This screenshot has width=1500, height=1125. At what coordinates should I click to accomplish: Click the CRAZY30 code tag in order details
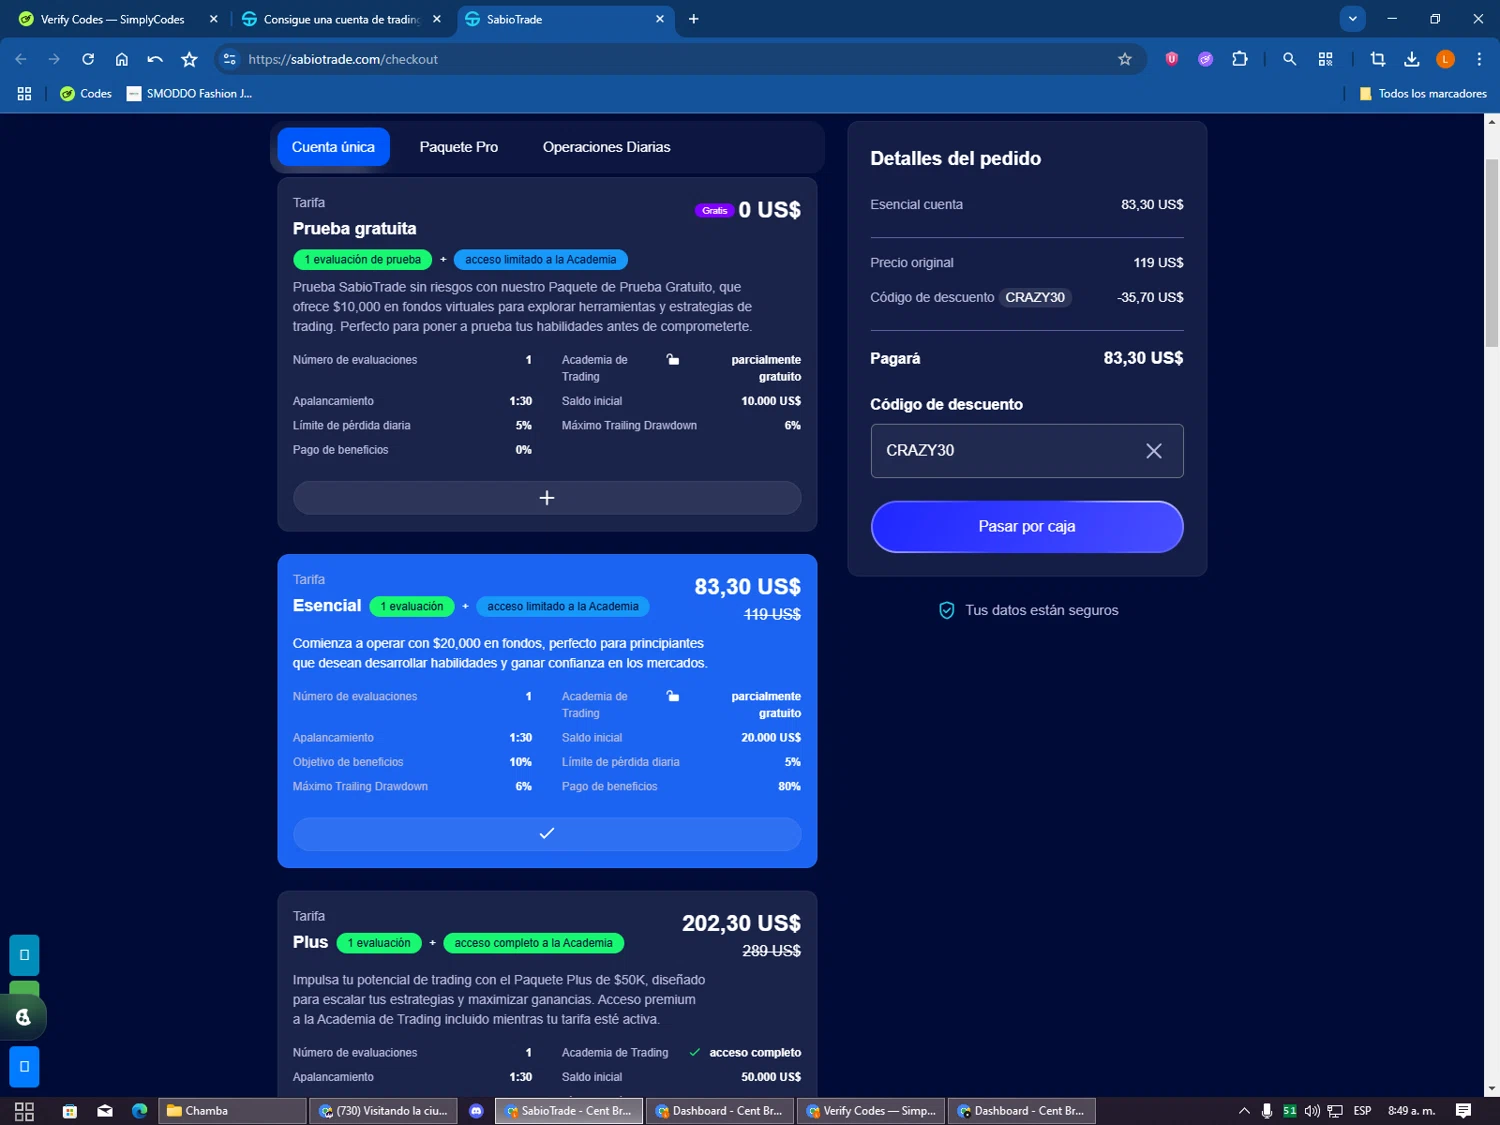(1035, 298)
